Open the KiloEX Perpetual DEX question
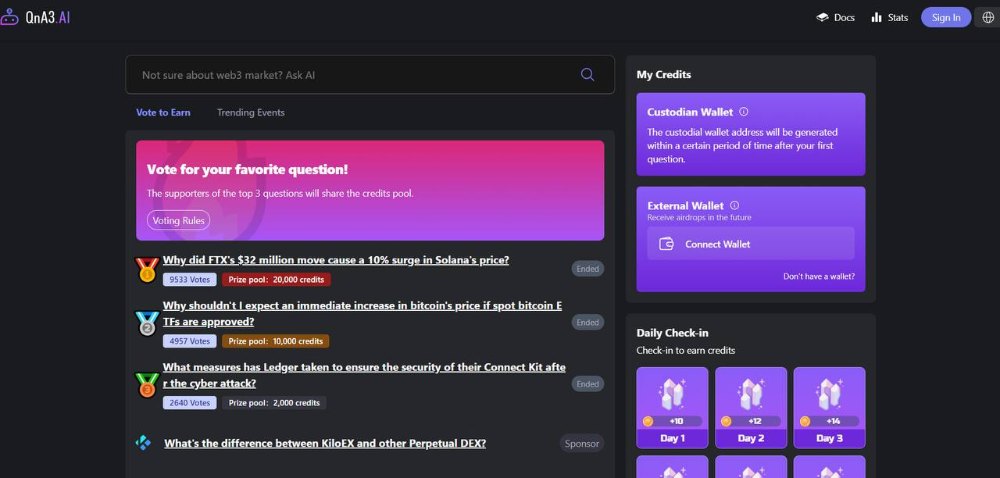The height and width of the screenshot is (478, 1000). [x=325, y=443]
